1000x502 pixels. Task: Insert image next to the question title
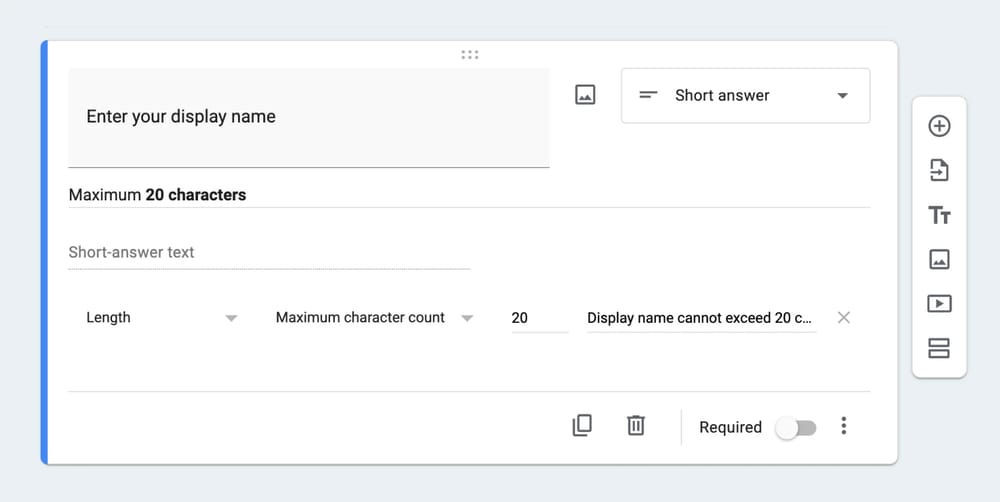585,95
